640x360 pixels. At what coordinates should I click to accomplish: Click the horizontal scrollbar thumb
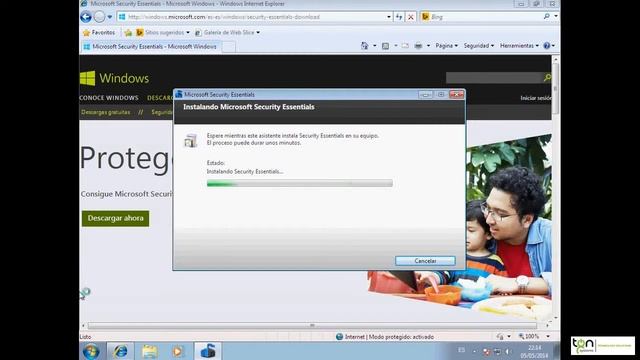point(312,326)
